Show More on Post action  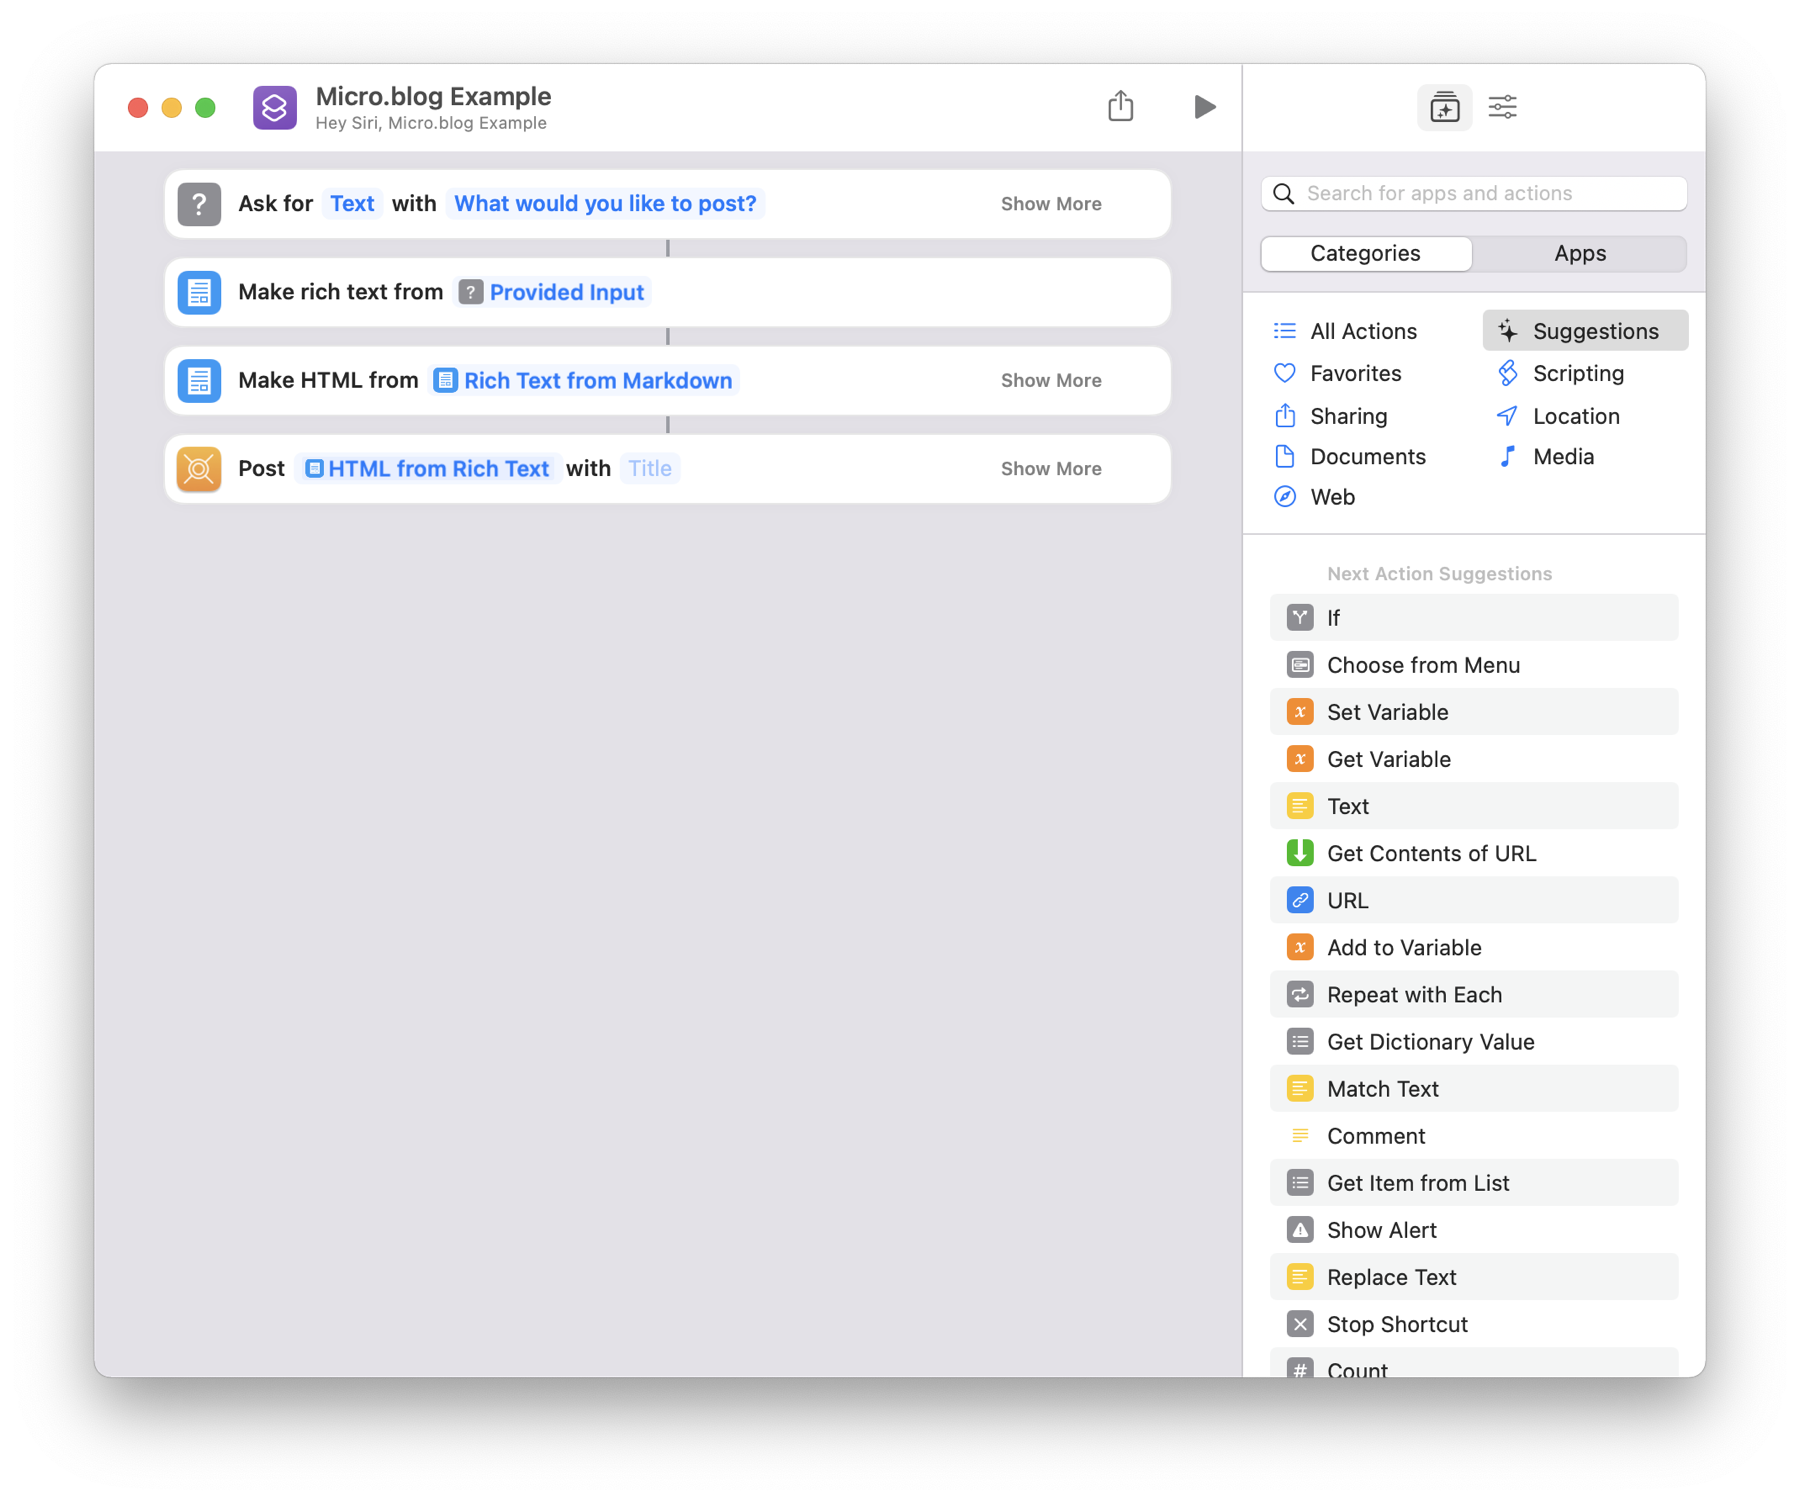1051,469
